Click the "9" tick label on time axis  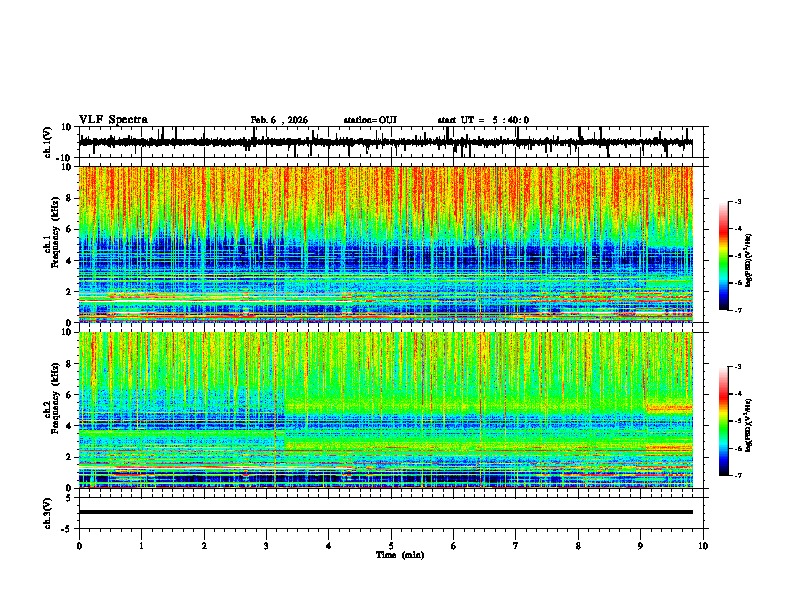pos(640,546)
